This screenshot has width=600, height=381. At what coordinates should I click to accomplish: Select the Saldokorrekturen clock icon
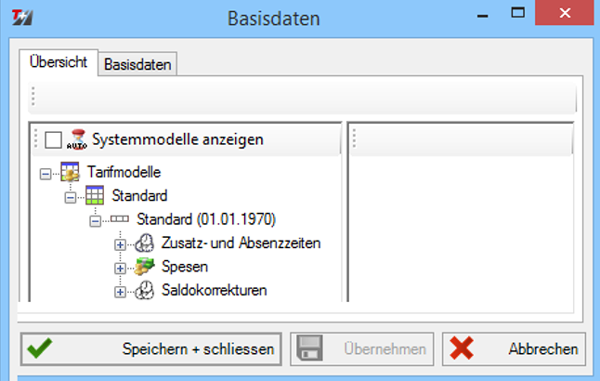pos(145,290)
